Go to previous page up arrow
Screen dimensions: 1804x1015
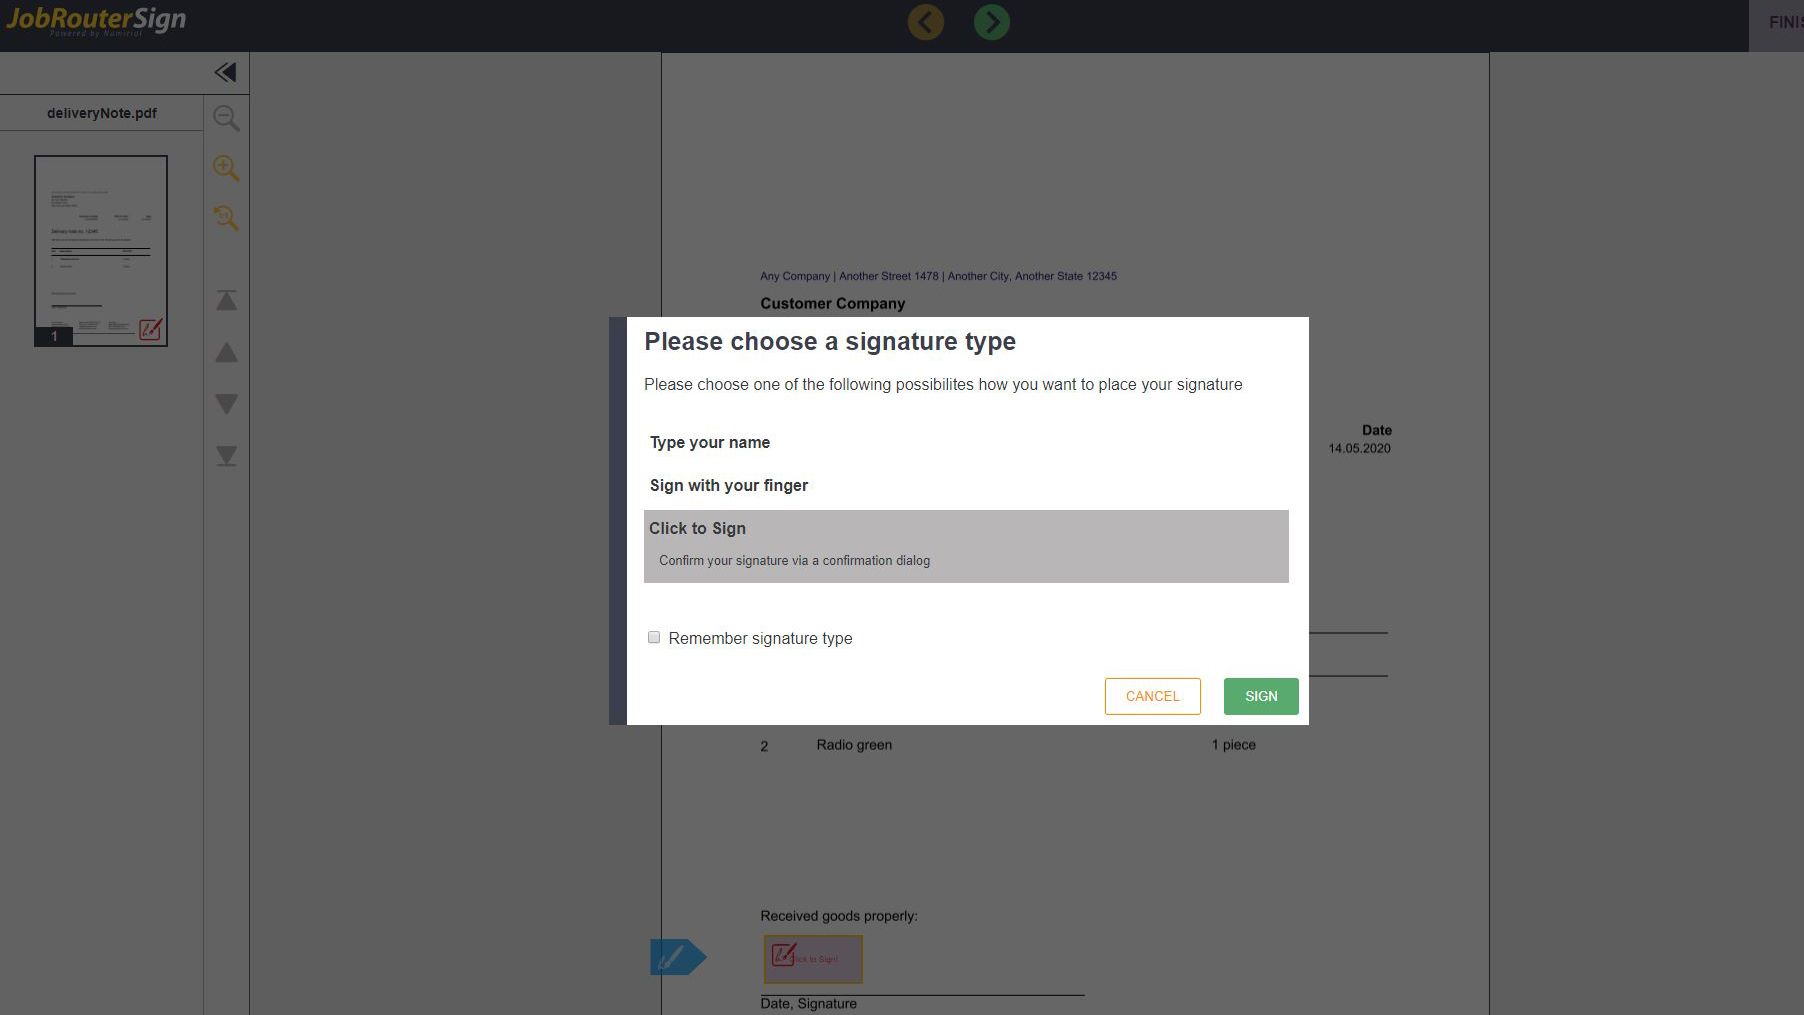pos(227,352)
